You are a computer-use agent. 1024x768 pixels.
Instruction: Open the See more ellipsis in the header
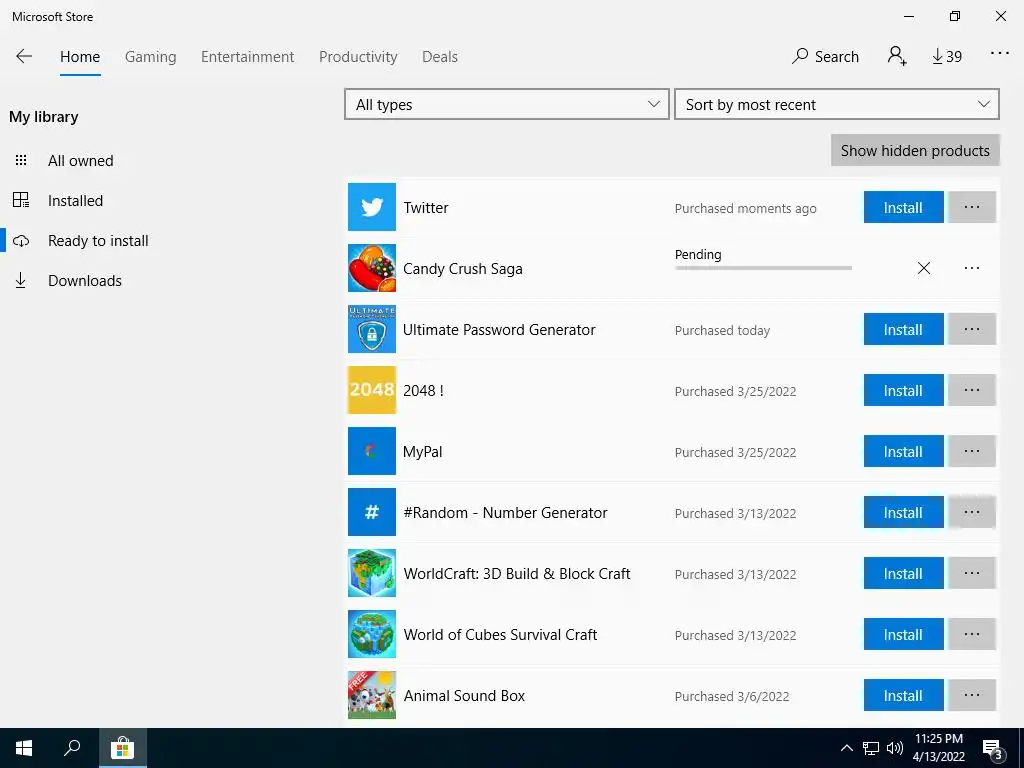(x=1000, y=54)
